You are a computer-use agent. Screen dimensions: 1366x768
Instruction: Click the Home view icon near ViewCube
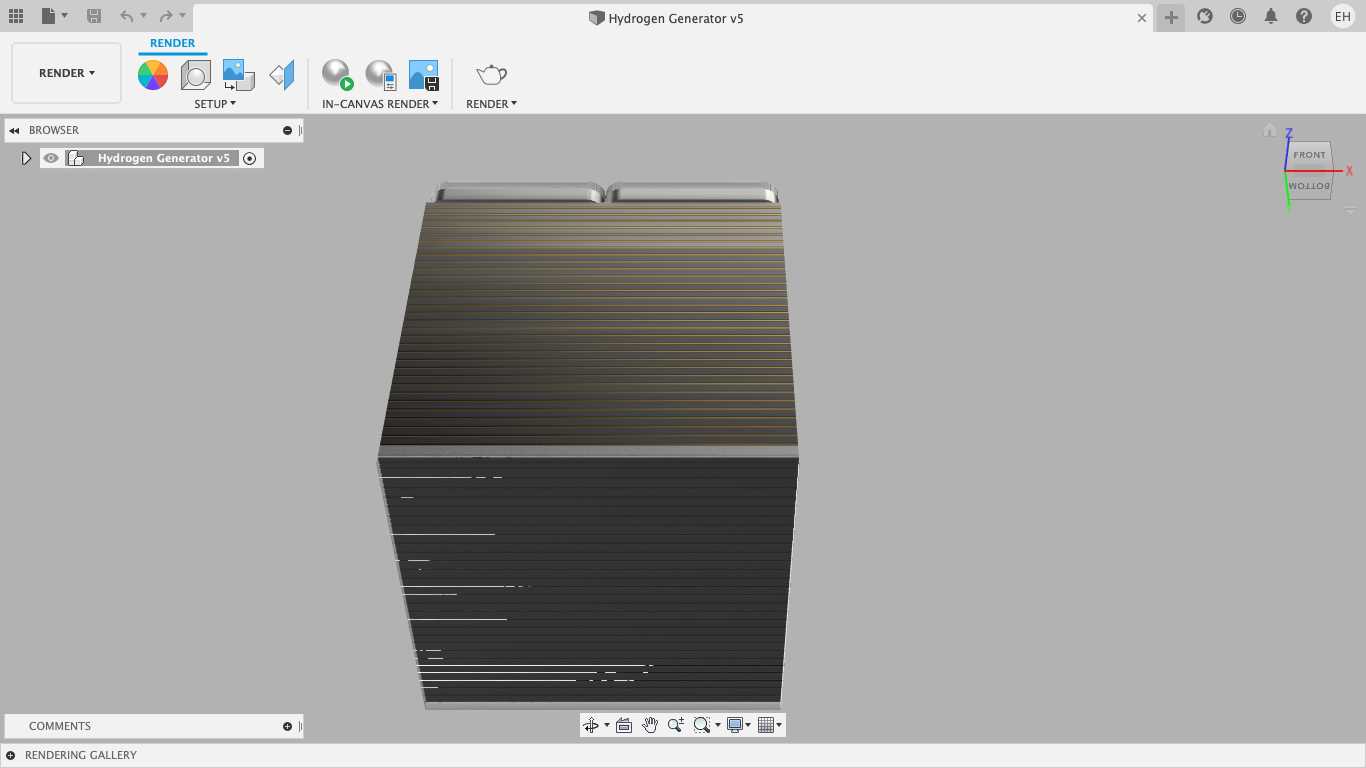tap(1269, 131)
